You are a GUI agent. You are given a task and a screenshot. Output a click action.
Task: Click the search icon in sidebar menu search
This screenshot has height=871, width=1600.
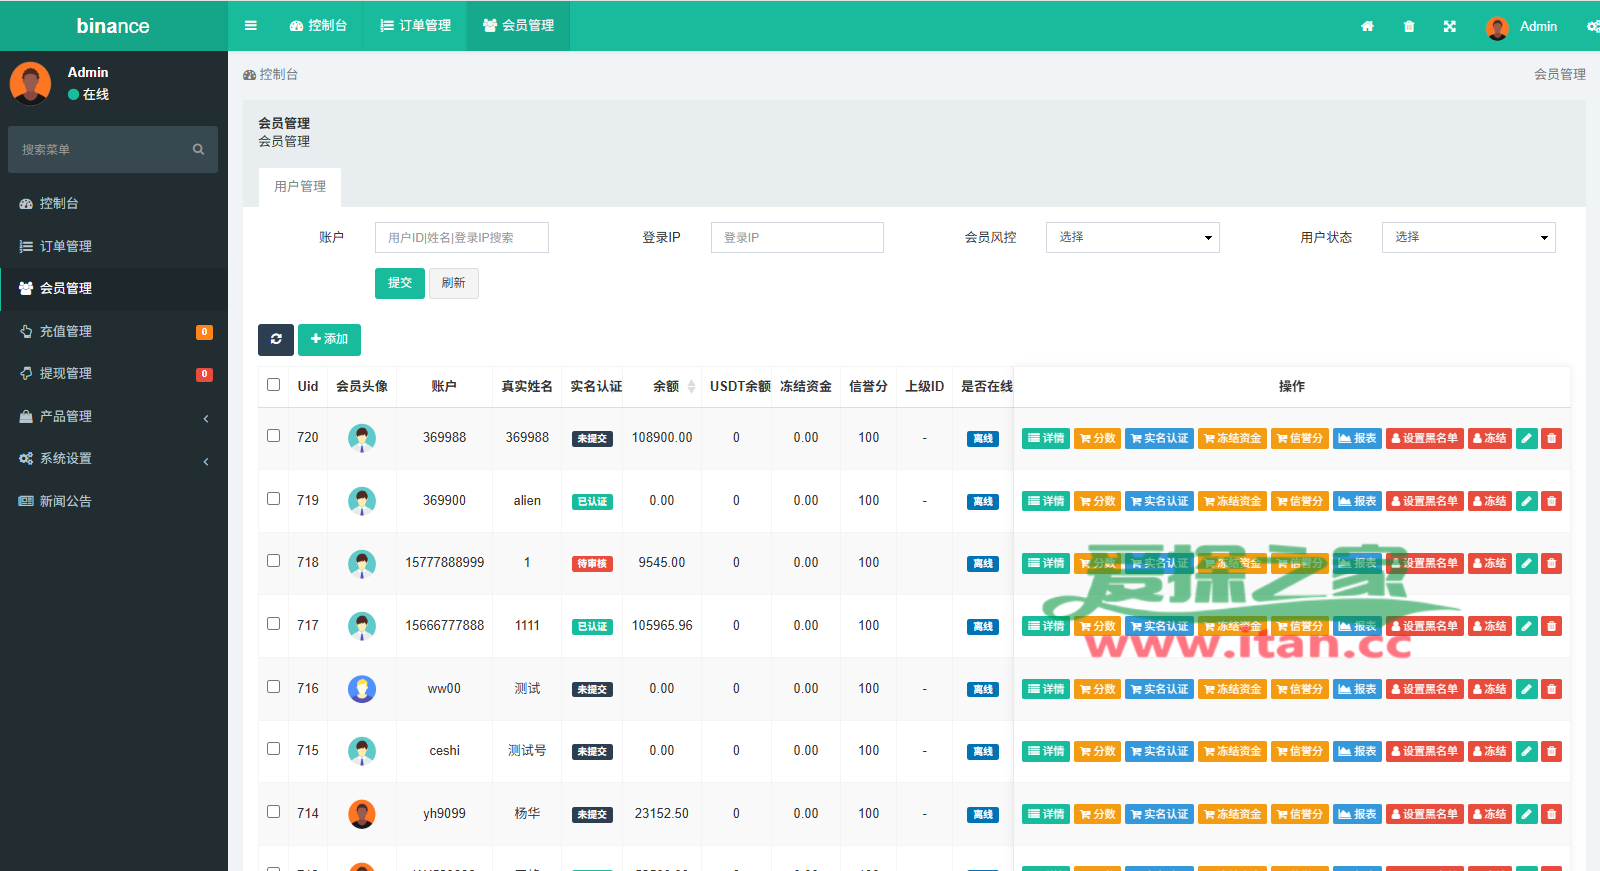point(198,150)
